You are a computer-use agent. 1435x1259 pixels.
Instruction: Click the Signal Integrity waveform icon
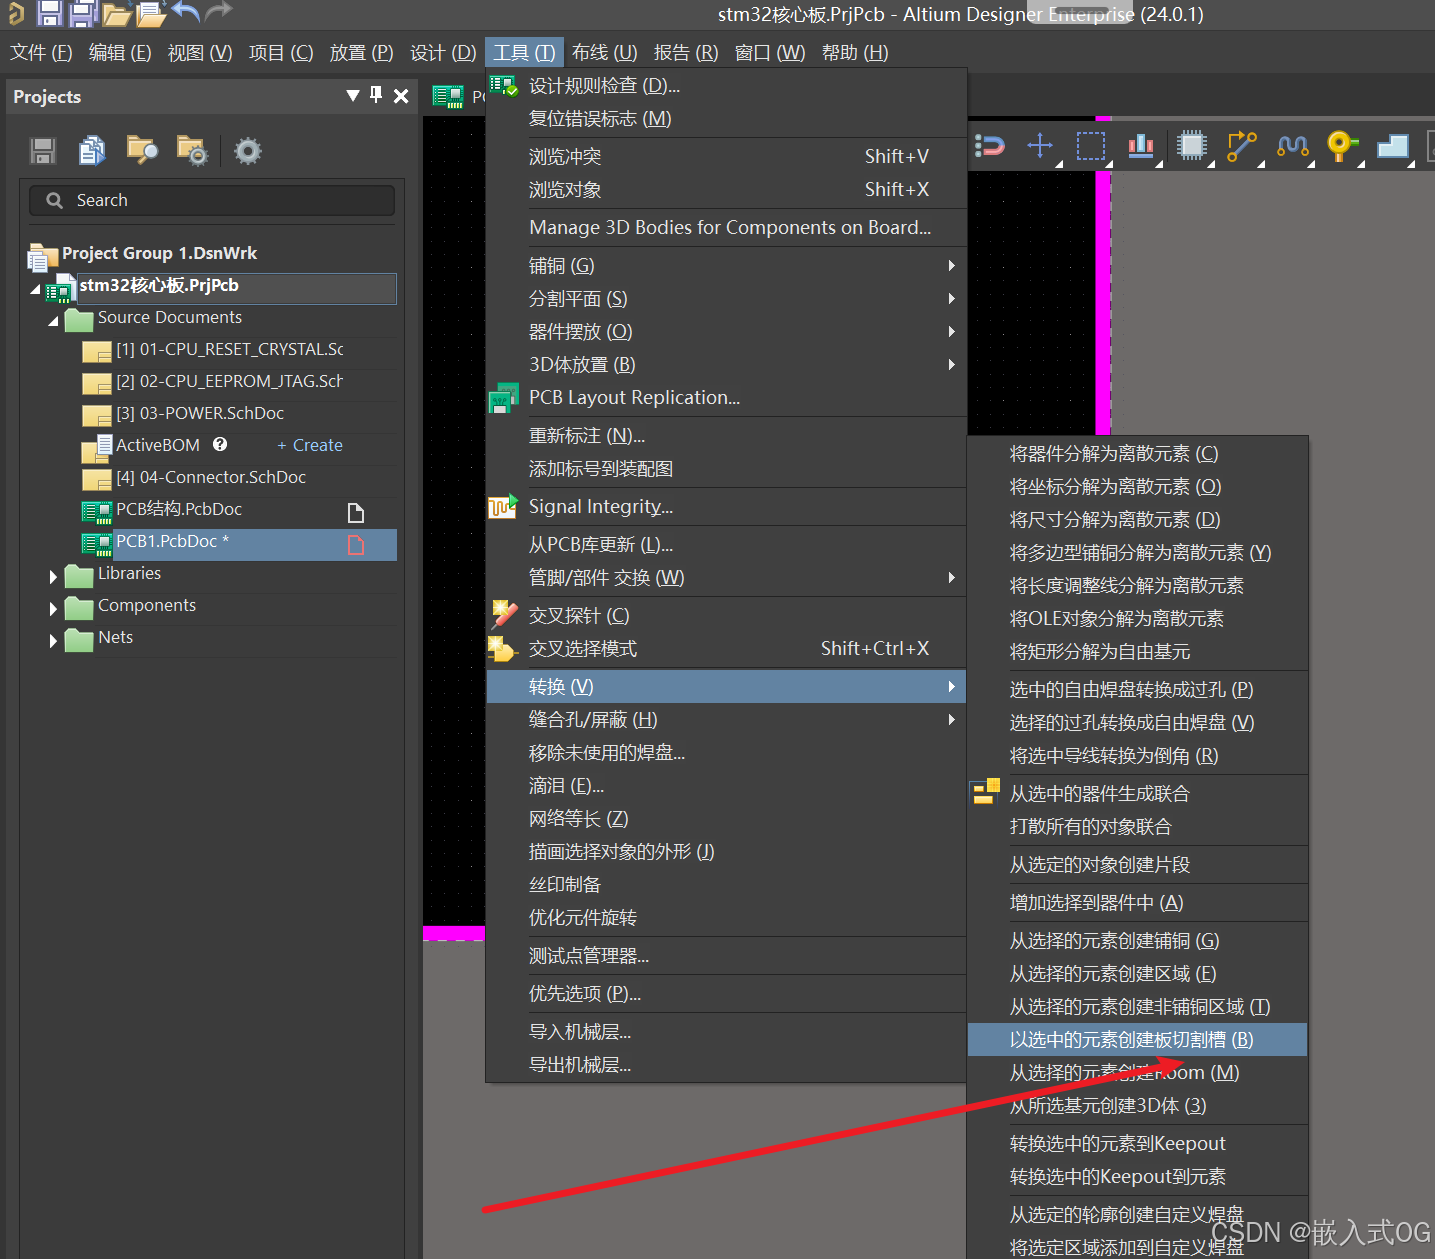coord(503,507)
